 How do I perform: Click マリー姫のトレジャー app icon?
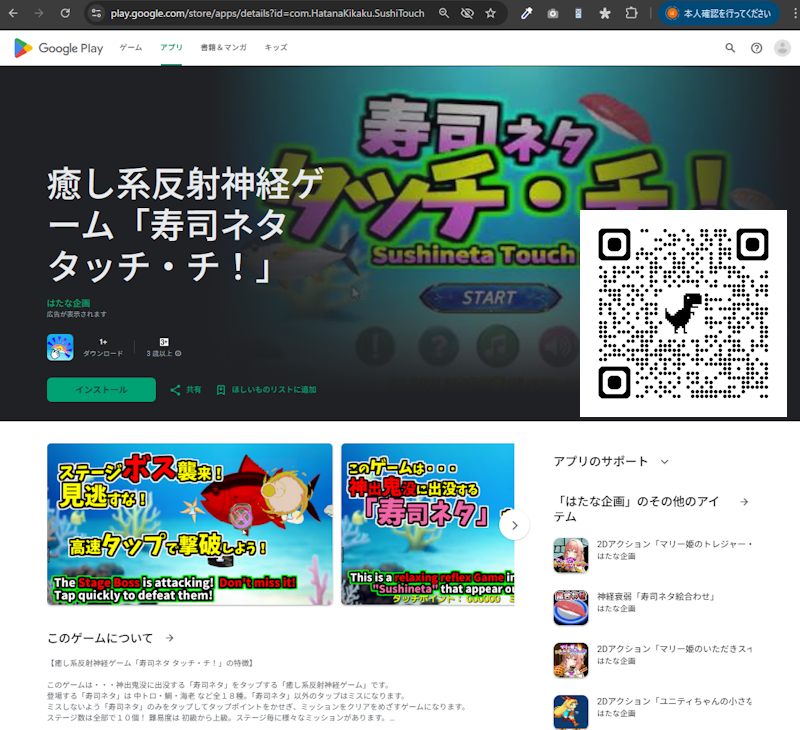[x=571, y=555]
